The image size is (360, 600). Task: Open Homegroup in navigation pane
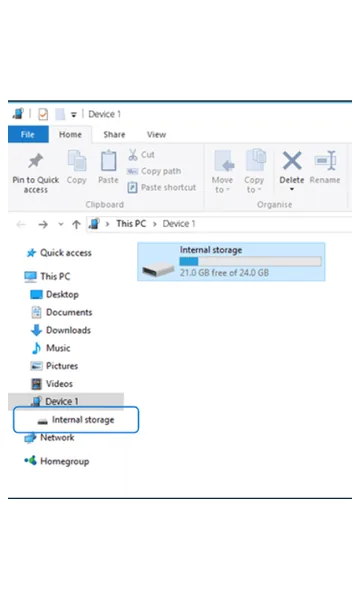(x=57, y=461)
